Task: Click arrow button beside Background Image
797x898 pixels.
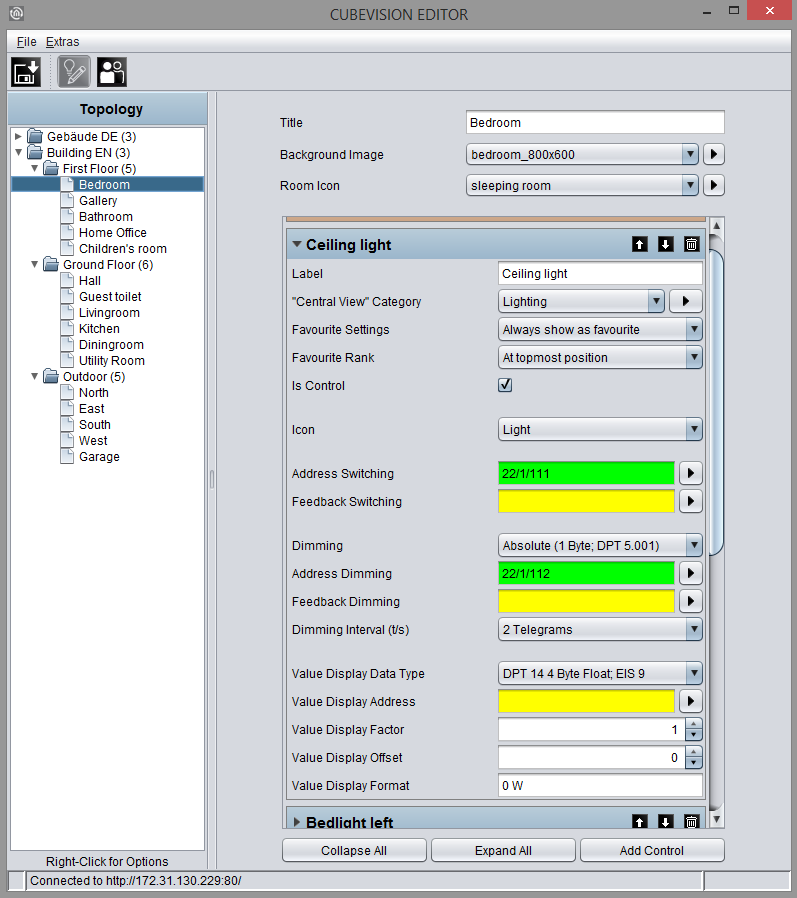Action: [713, 154]
